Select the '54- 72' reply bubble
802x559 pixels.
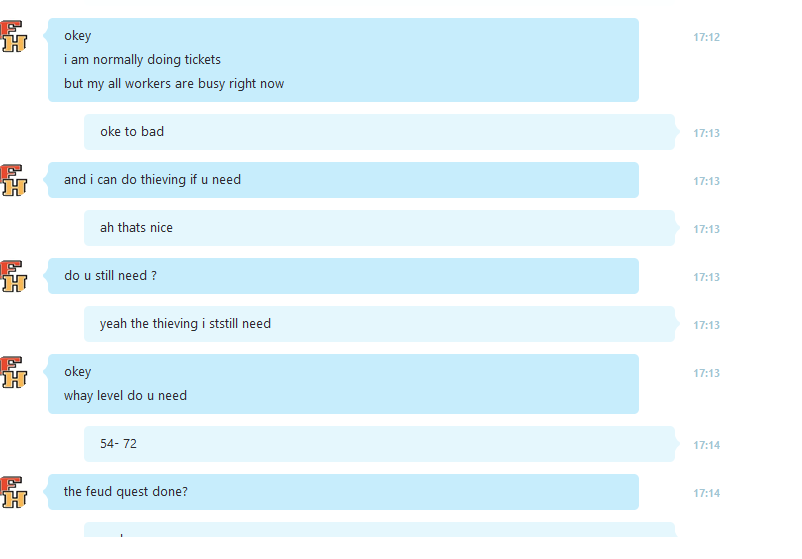[x=380, y=444]
